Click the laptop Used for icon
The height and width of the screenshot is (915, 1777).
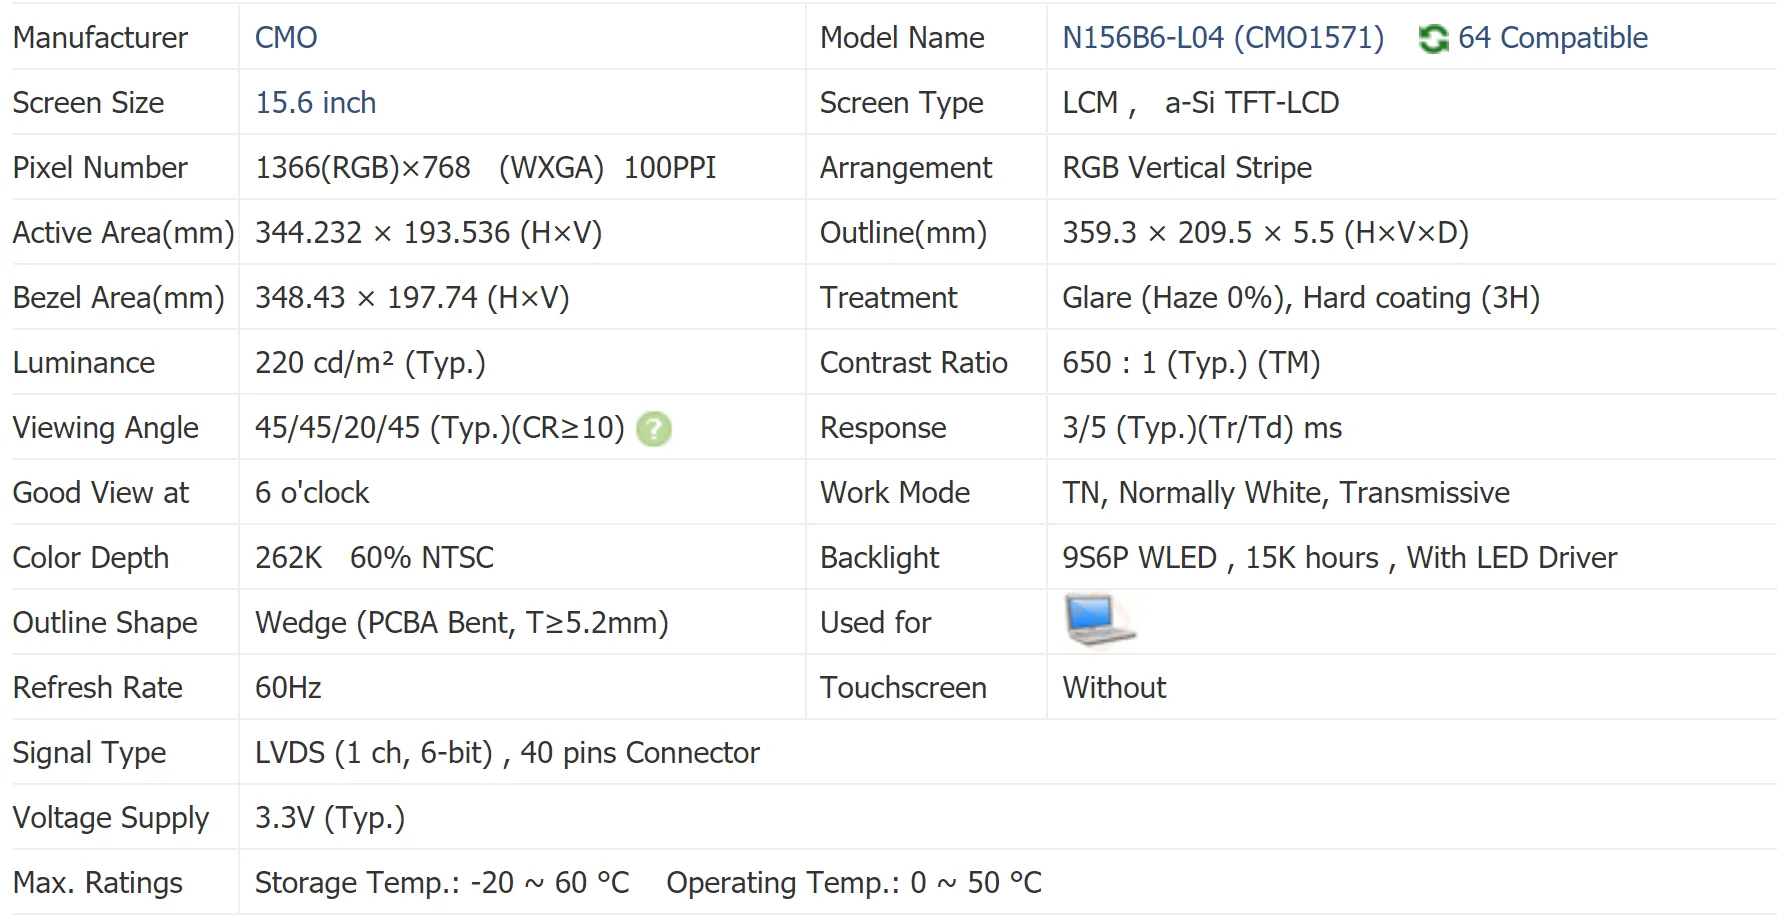1099,620
